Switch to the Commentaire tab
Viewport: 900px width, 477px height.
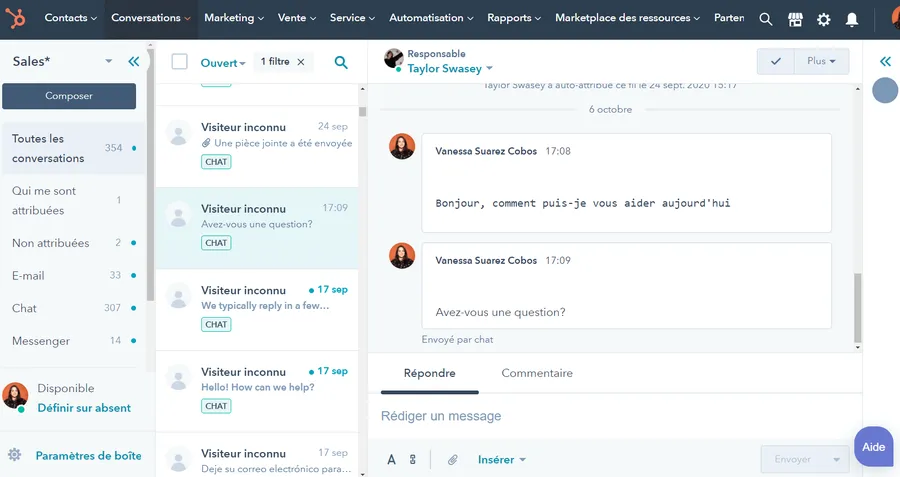tap(537, 373)
